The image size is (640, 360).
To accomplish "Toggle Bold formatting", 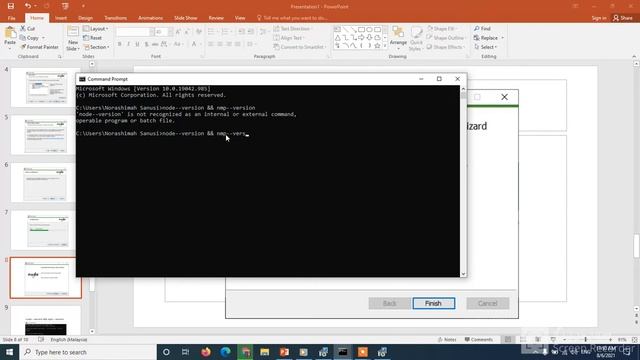I will click(119, 44).
